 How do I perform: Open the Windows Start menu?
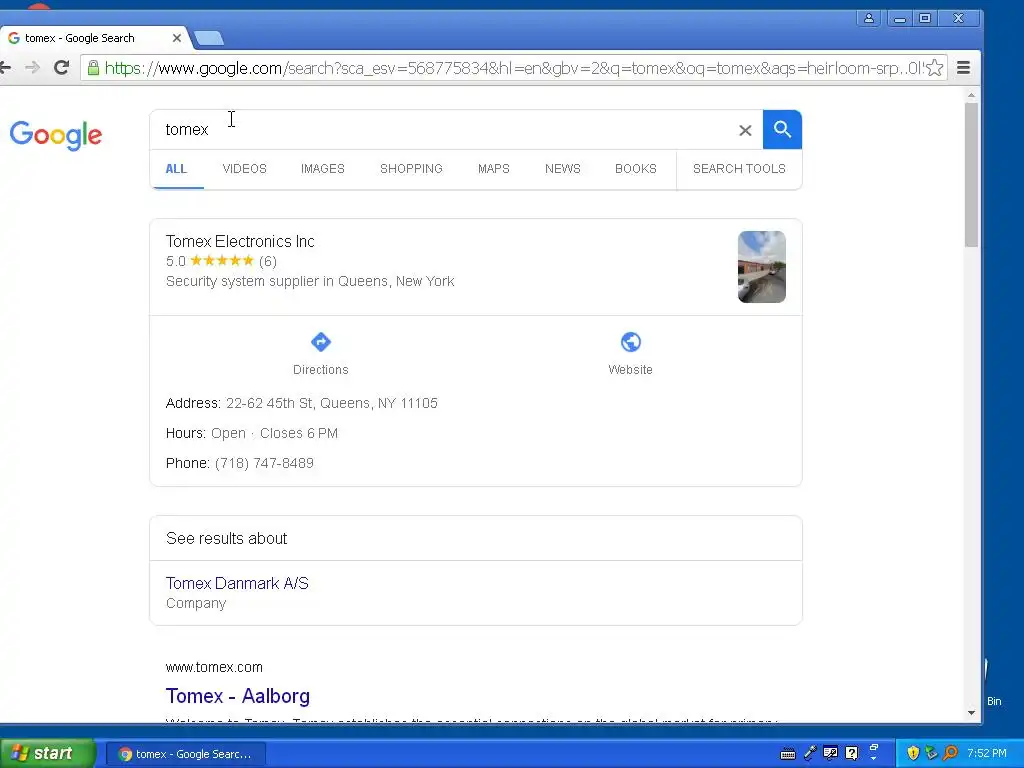pos(47,754)
